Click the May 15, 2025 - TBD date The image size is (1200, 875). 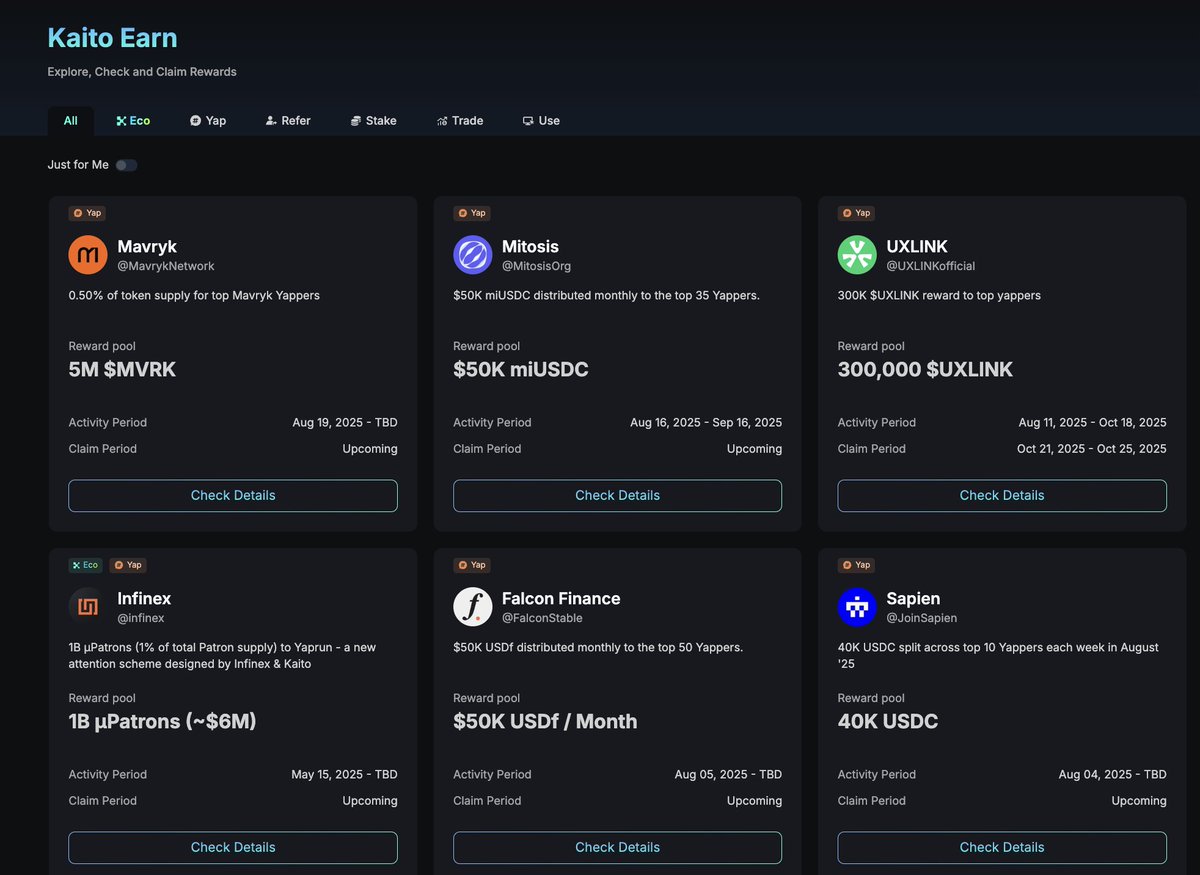pyautogui.click(x=344, y=775)
